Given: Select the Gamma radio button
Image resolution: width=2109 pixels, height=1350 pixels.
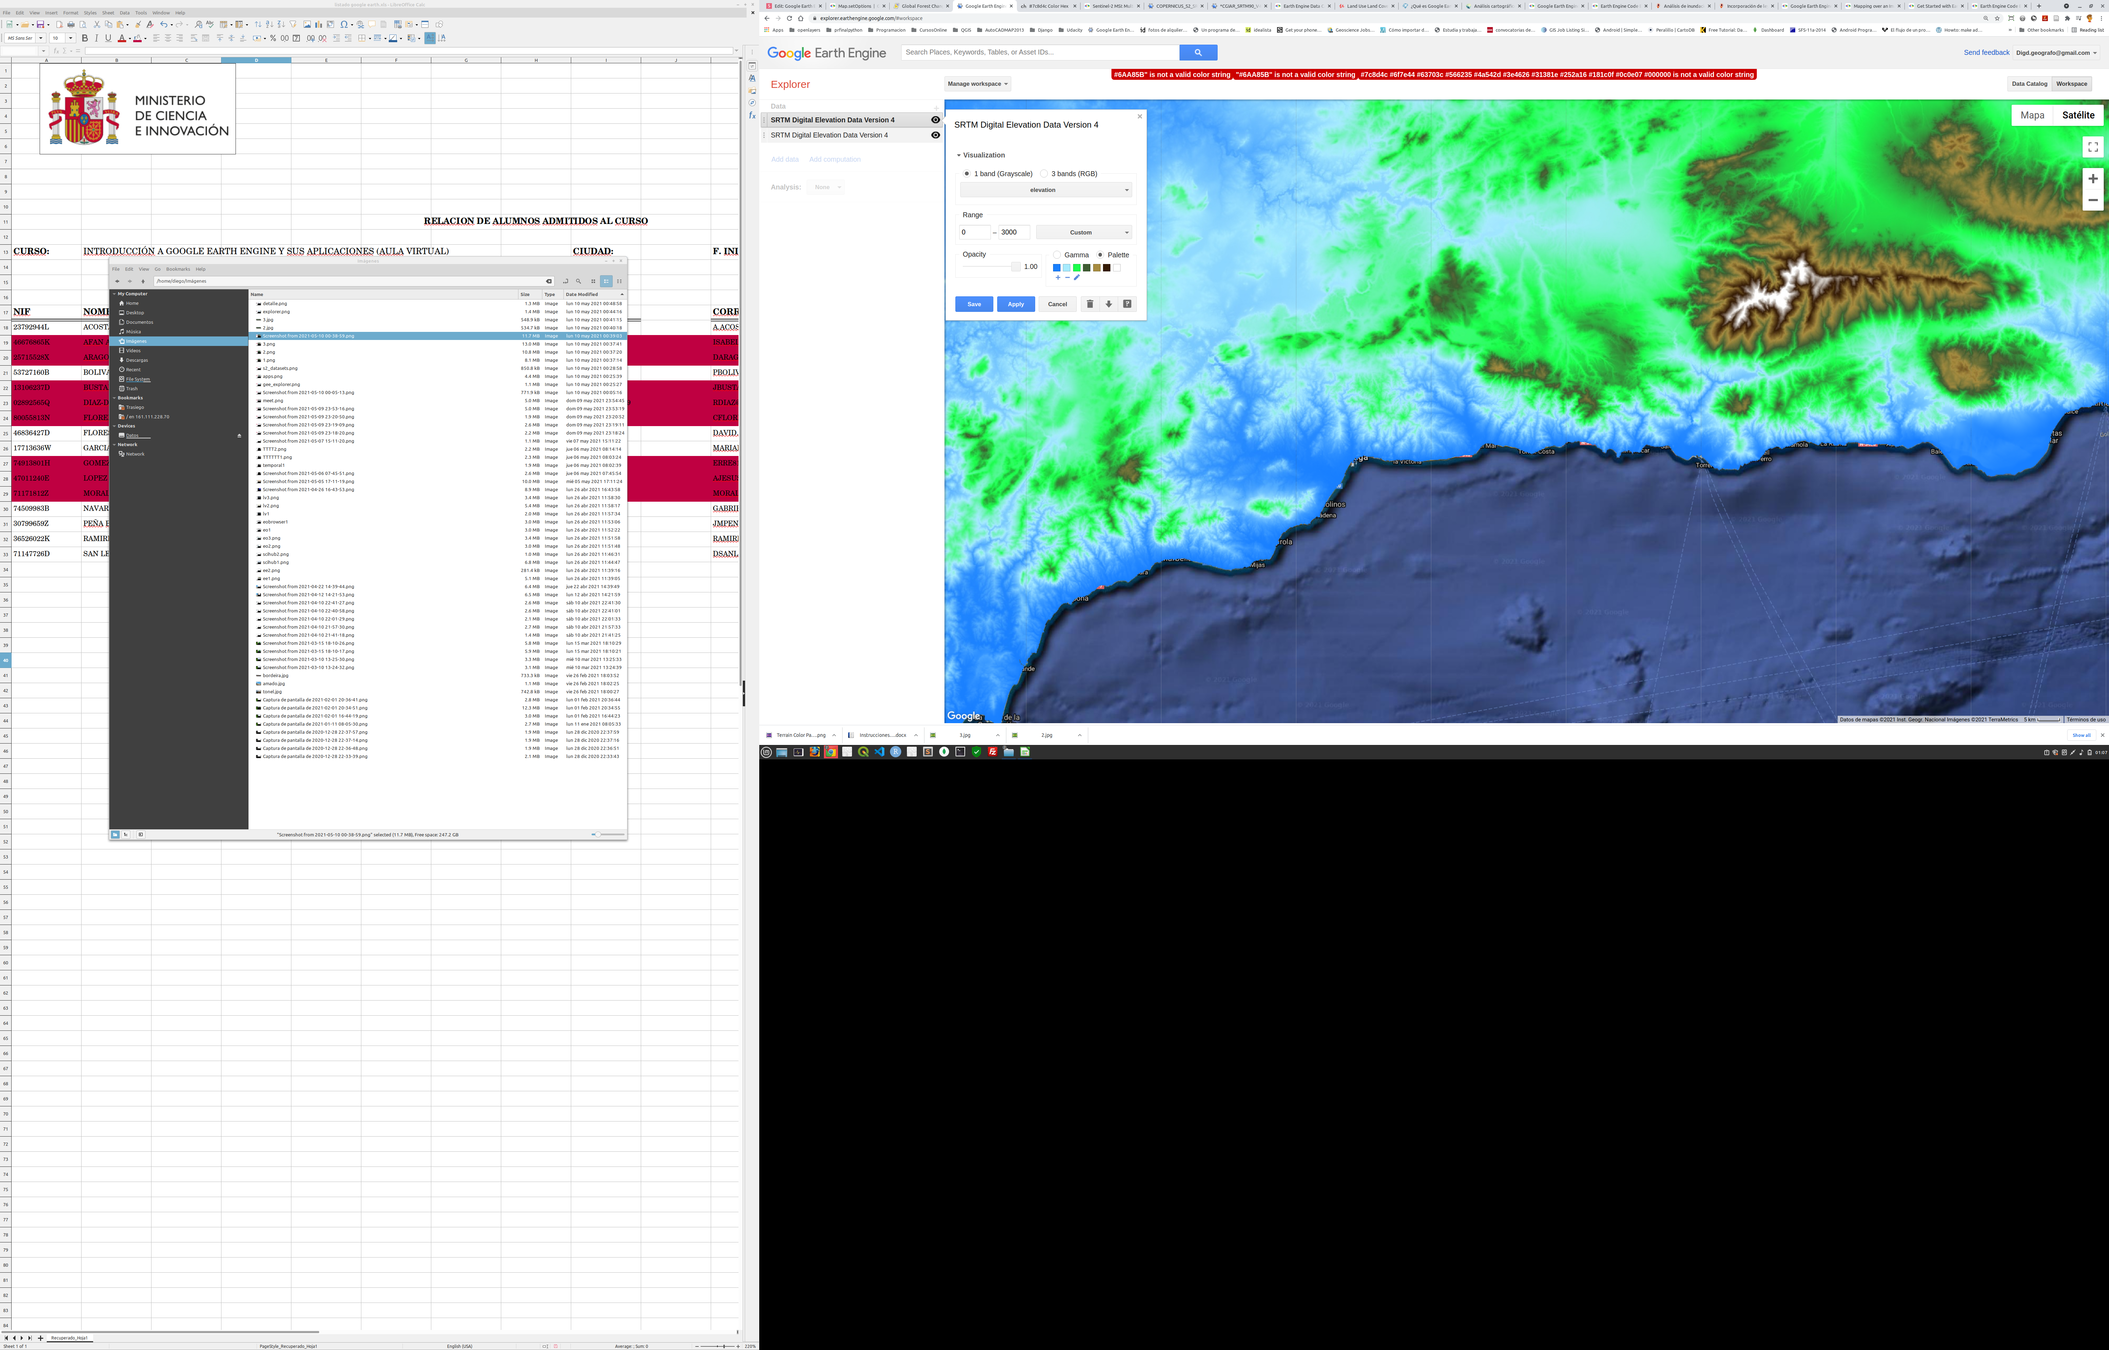Looking at the screenshot, I should [1057, 255].
